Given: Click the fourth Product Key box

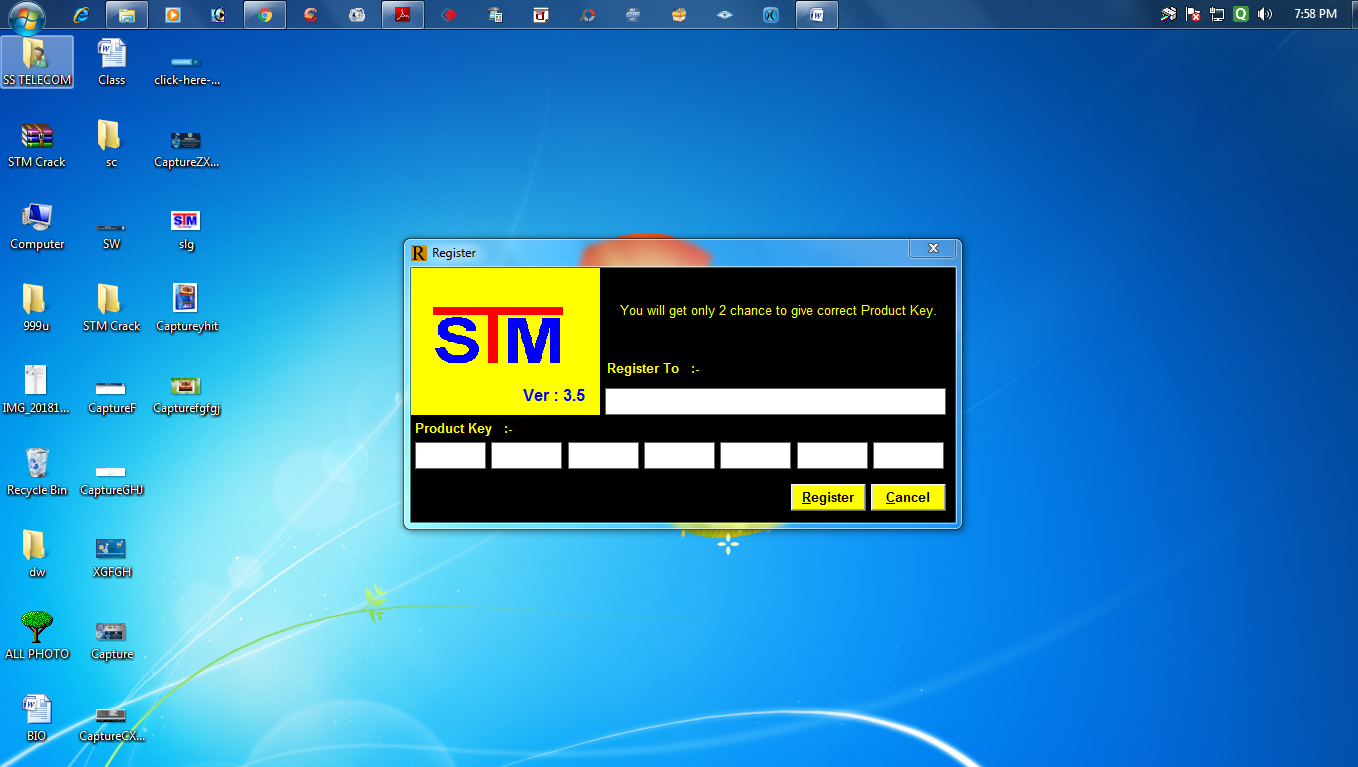Looking at the screenshot, I should [x=679, y=456].
